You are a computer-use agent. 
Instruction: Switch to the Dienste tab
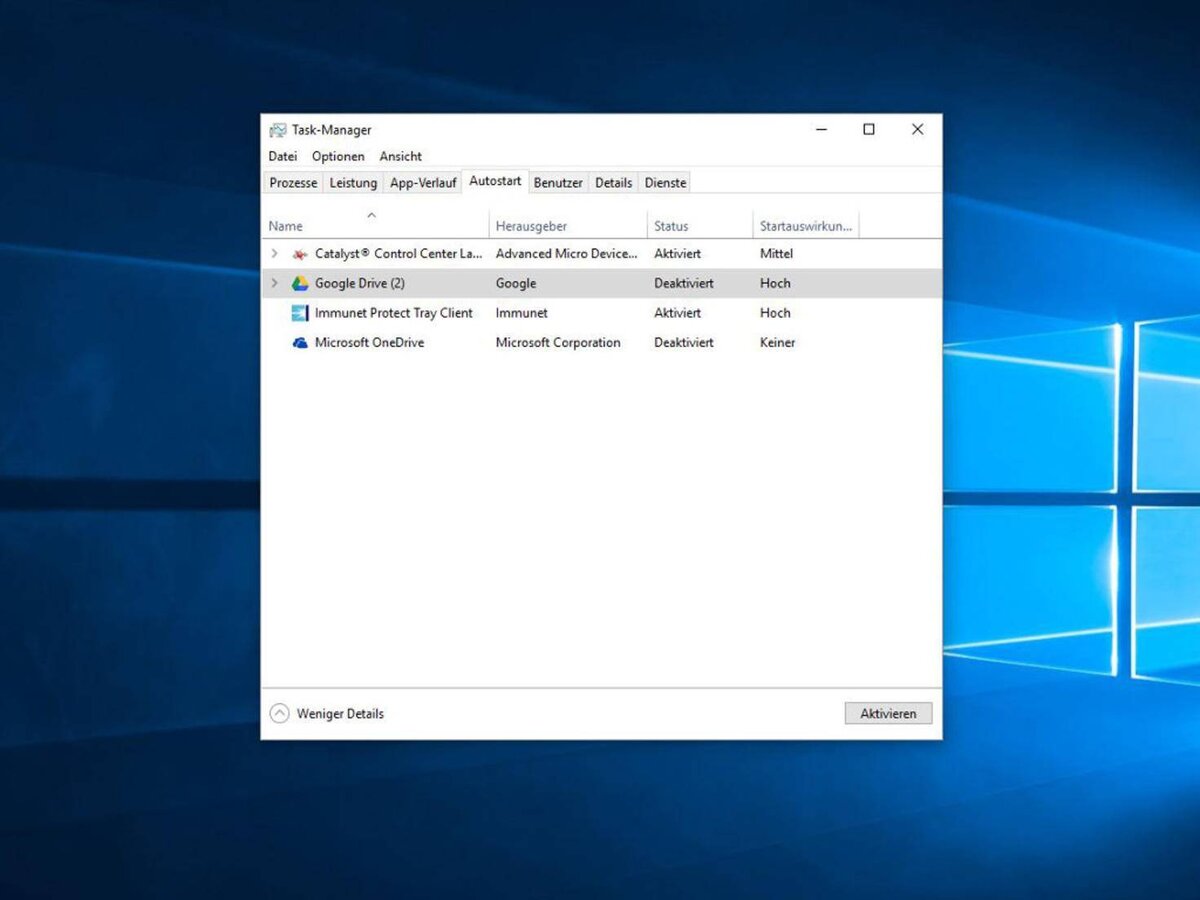[665, 183]
